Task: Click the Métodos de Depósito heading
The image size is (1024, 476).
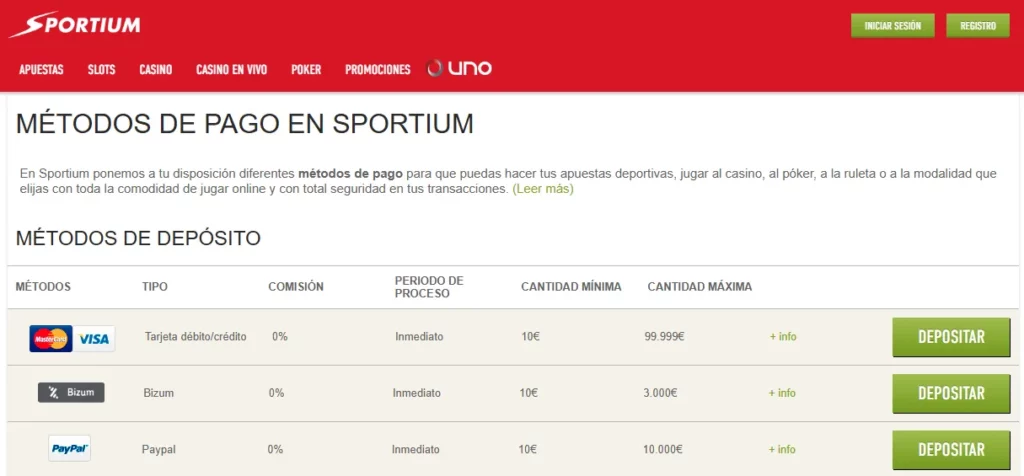Action: point(138,238)
